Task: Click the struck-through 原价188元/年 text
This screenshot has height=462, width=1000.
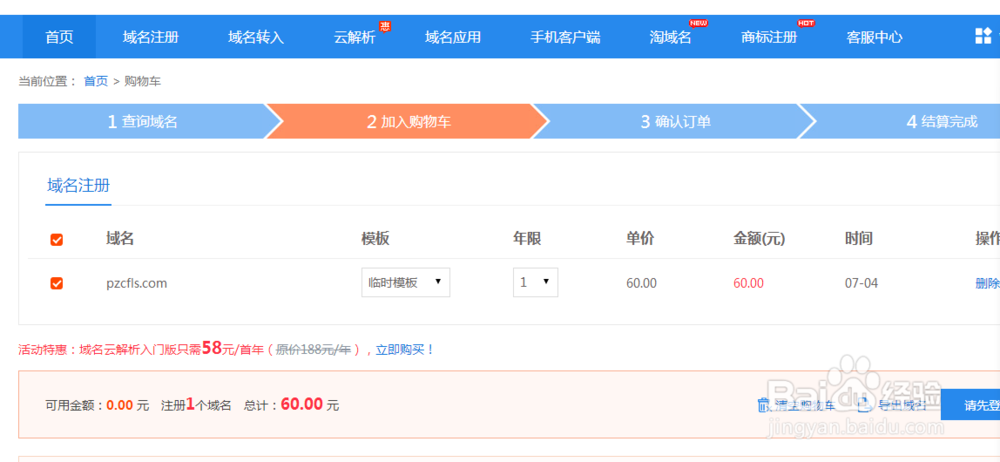Action: [313, 350]
